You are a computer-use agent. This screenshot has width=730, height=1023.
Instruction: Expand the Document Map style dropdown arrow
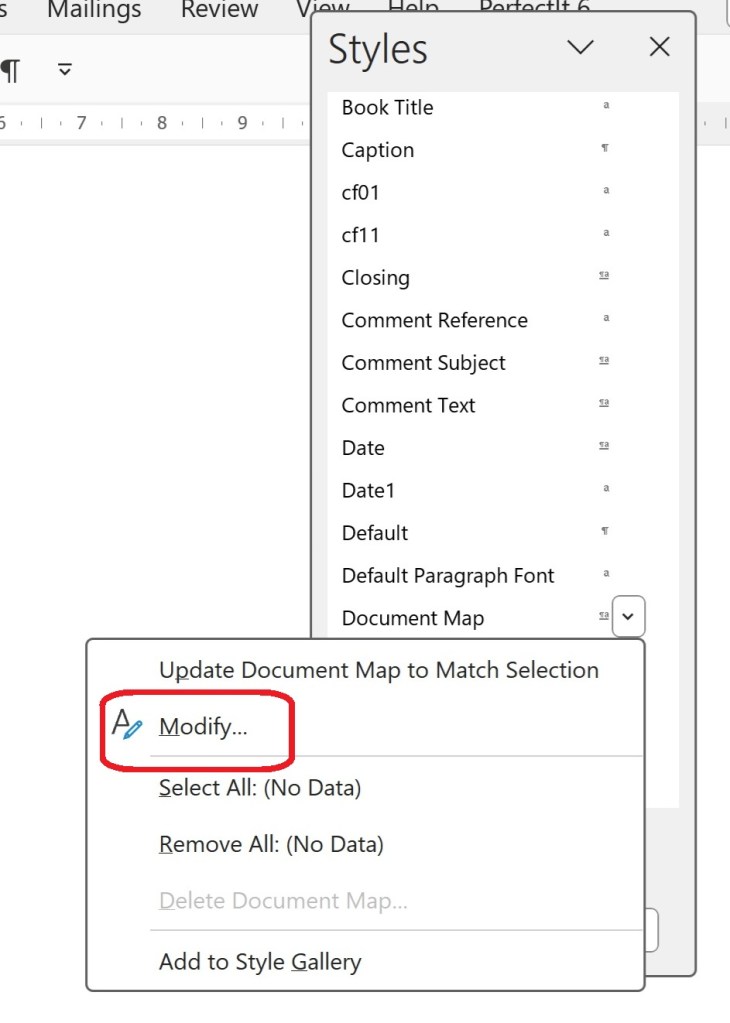628,617
